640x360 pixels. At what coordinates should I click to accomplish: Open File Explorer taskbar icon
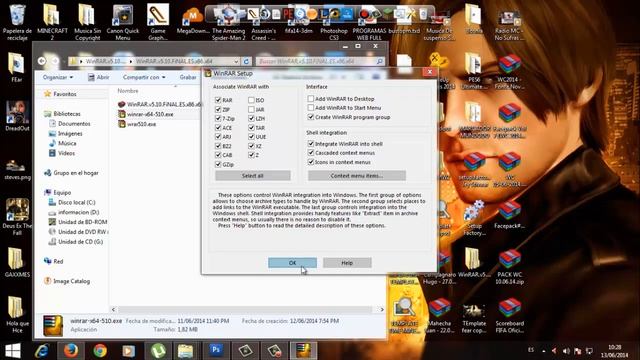click(186, 351)
